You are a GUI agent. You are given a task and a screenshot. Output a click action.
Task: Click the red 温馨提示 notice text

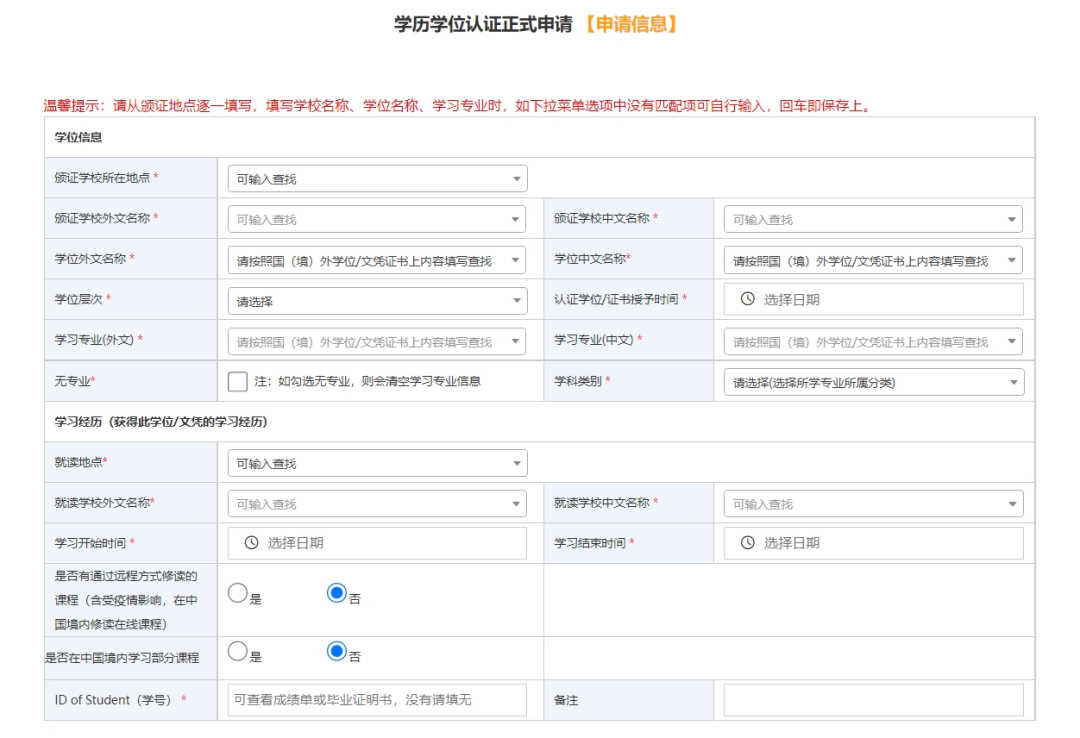coord(459,105)
